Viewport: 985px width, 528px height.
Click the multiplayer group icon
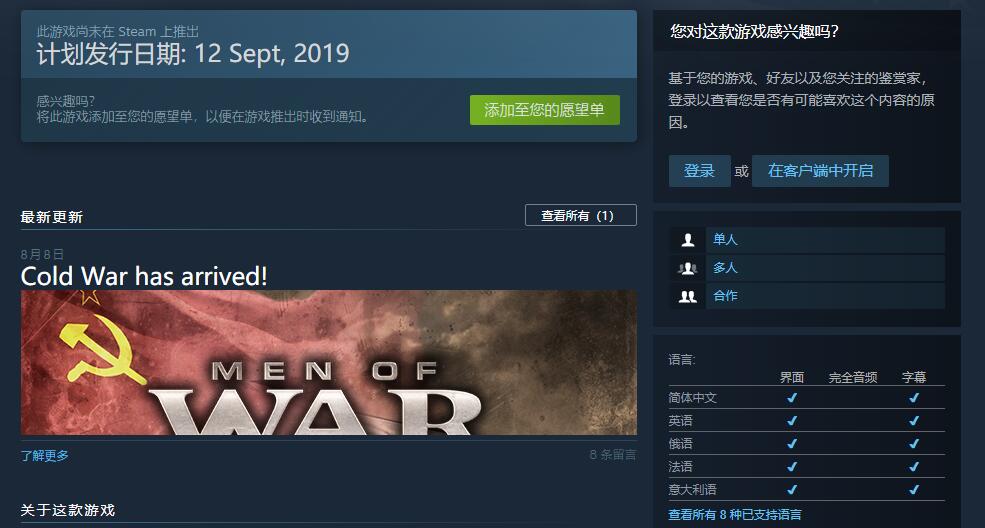click(688, 268)
